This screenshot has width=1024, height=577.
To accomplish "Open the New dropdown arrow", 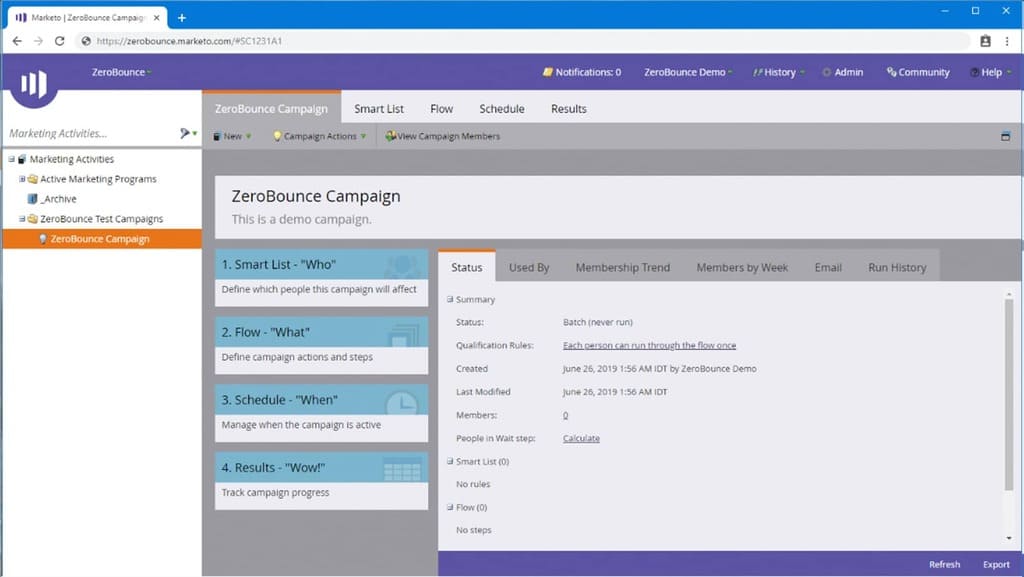I will pyautogui.click(x=249, y=136).
